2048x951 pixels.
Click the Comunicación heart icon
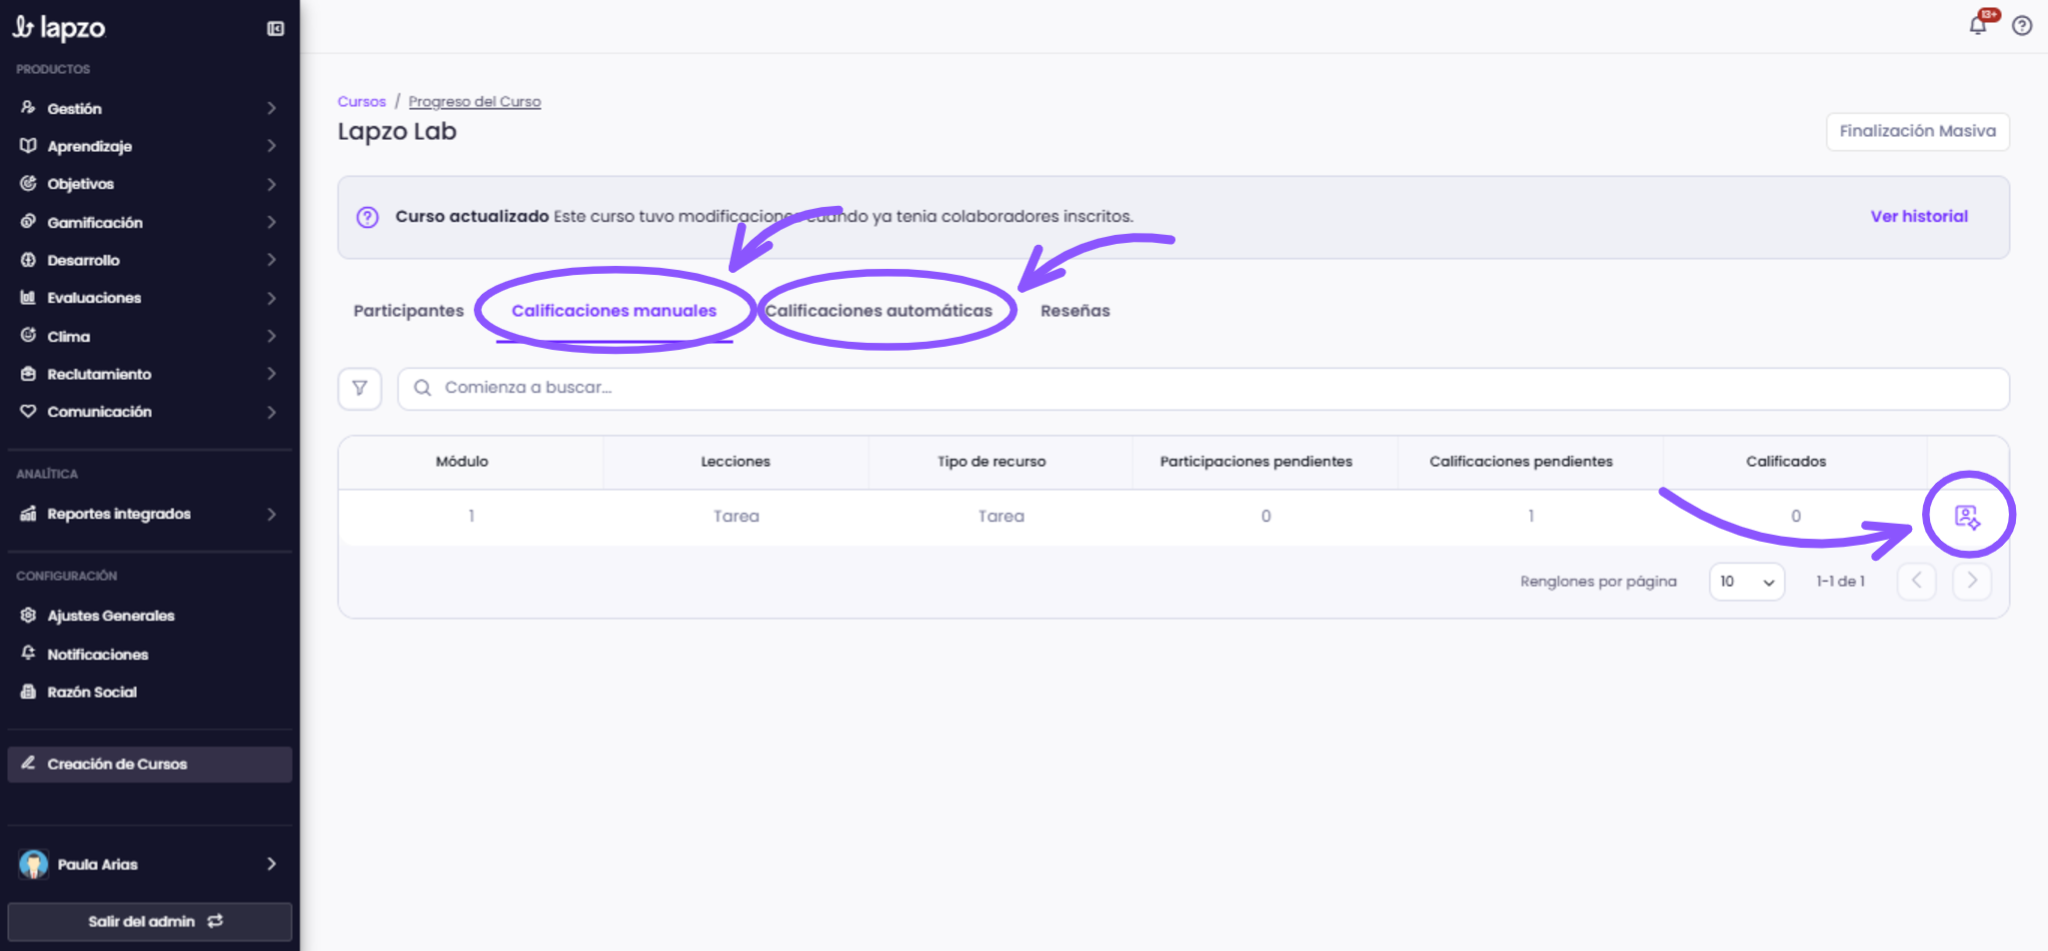28,411
